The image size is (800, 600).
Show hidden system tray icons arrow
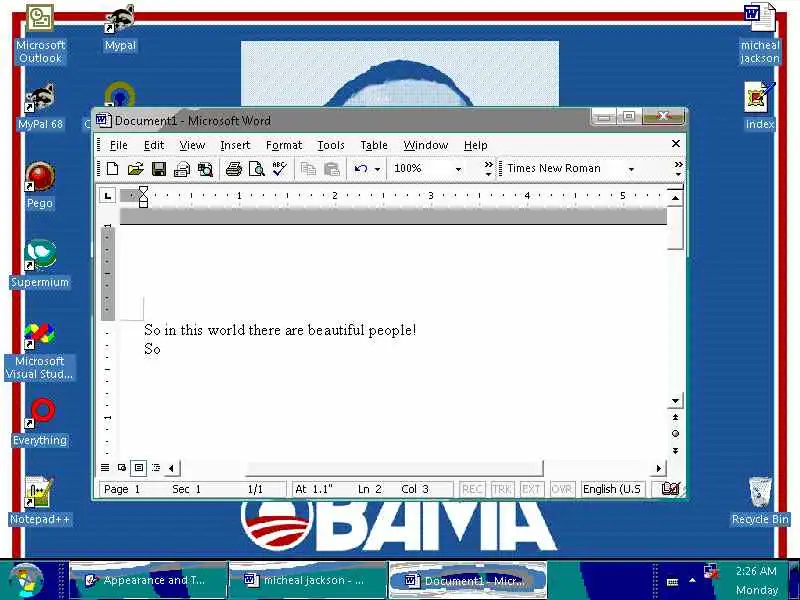[x=692, y=581]
